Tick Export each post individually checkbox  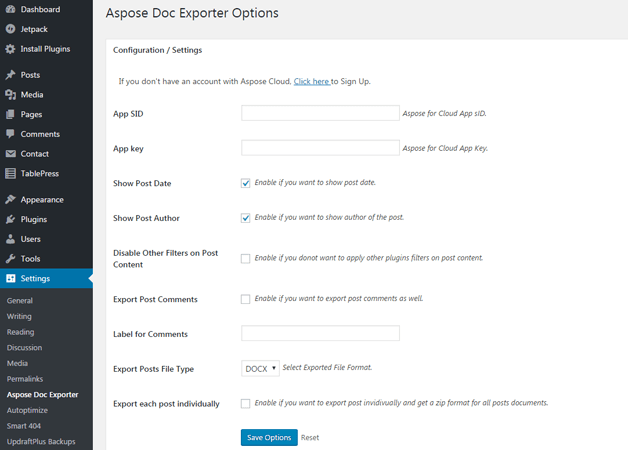pos(246,403)
